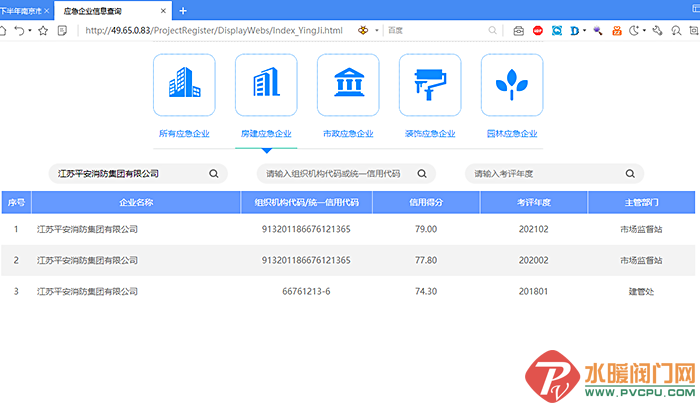Viewport: 700px width, 407px height.
Task: Click the red adblock toolbar icon
Action: pos(538,30)
